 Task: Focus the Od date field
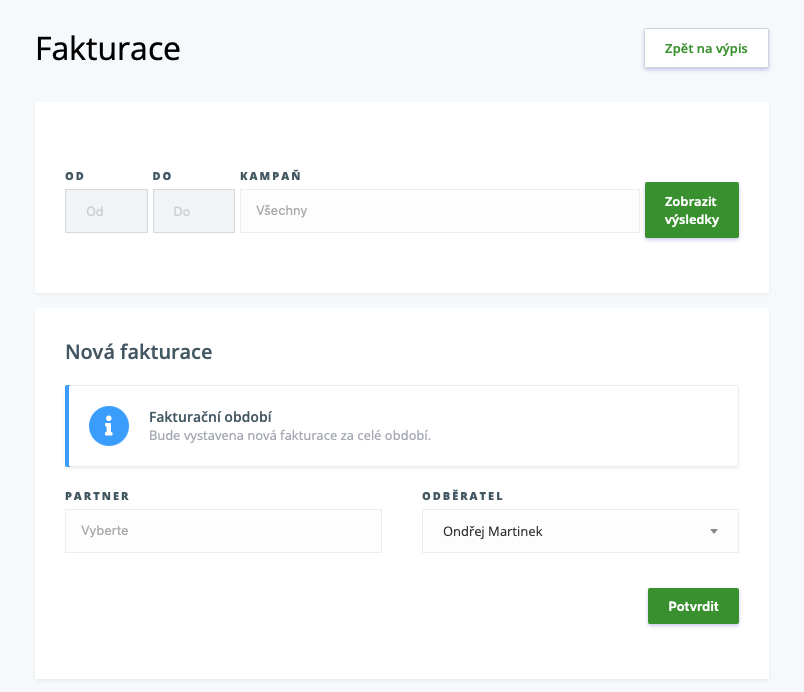point(106,211)
